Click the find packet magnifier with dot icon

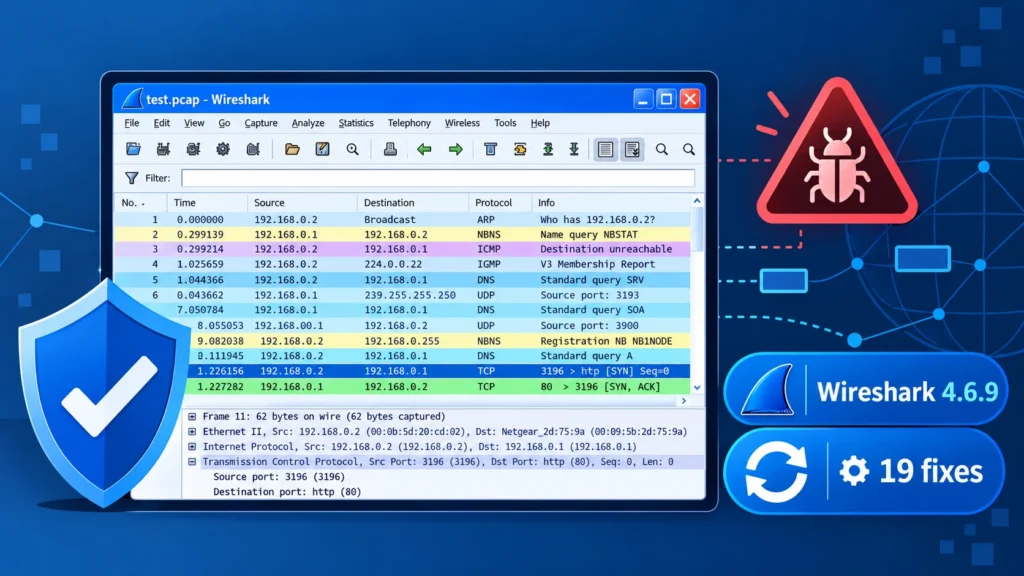click(353, 150)
